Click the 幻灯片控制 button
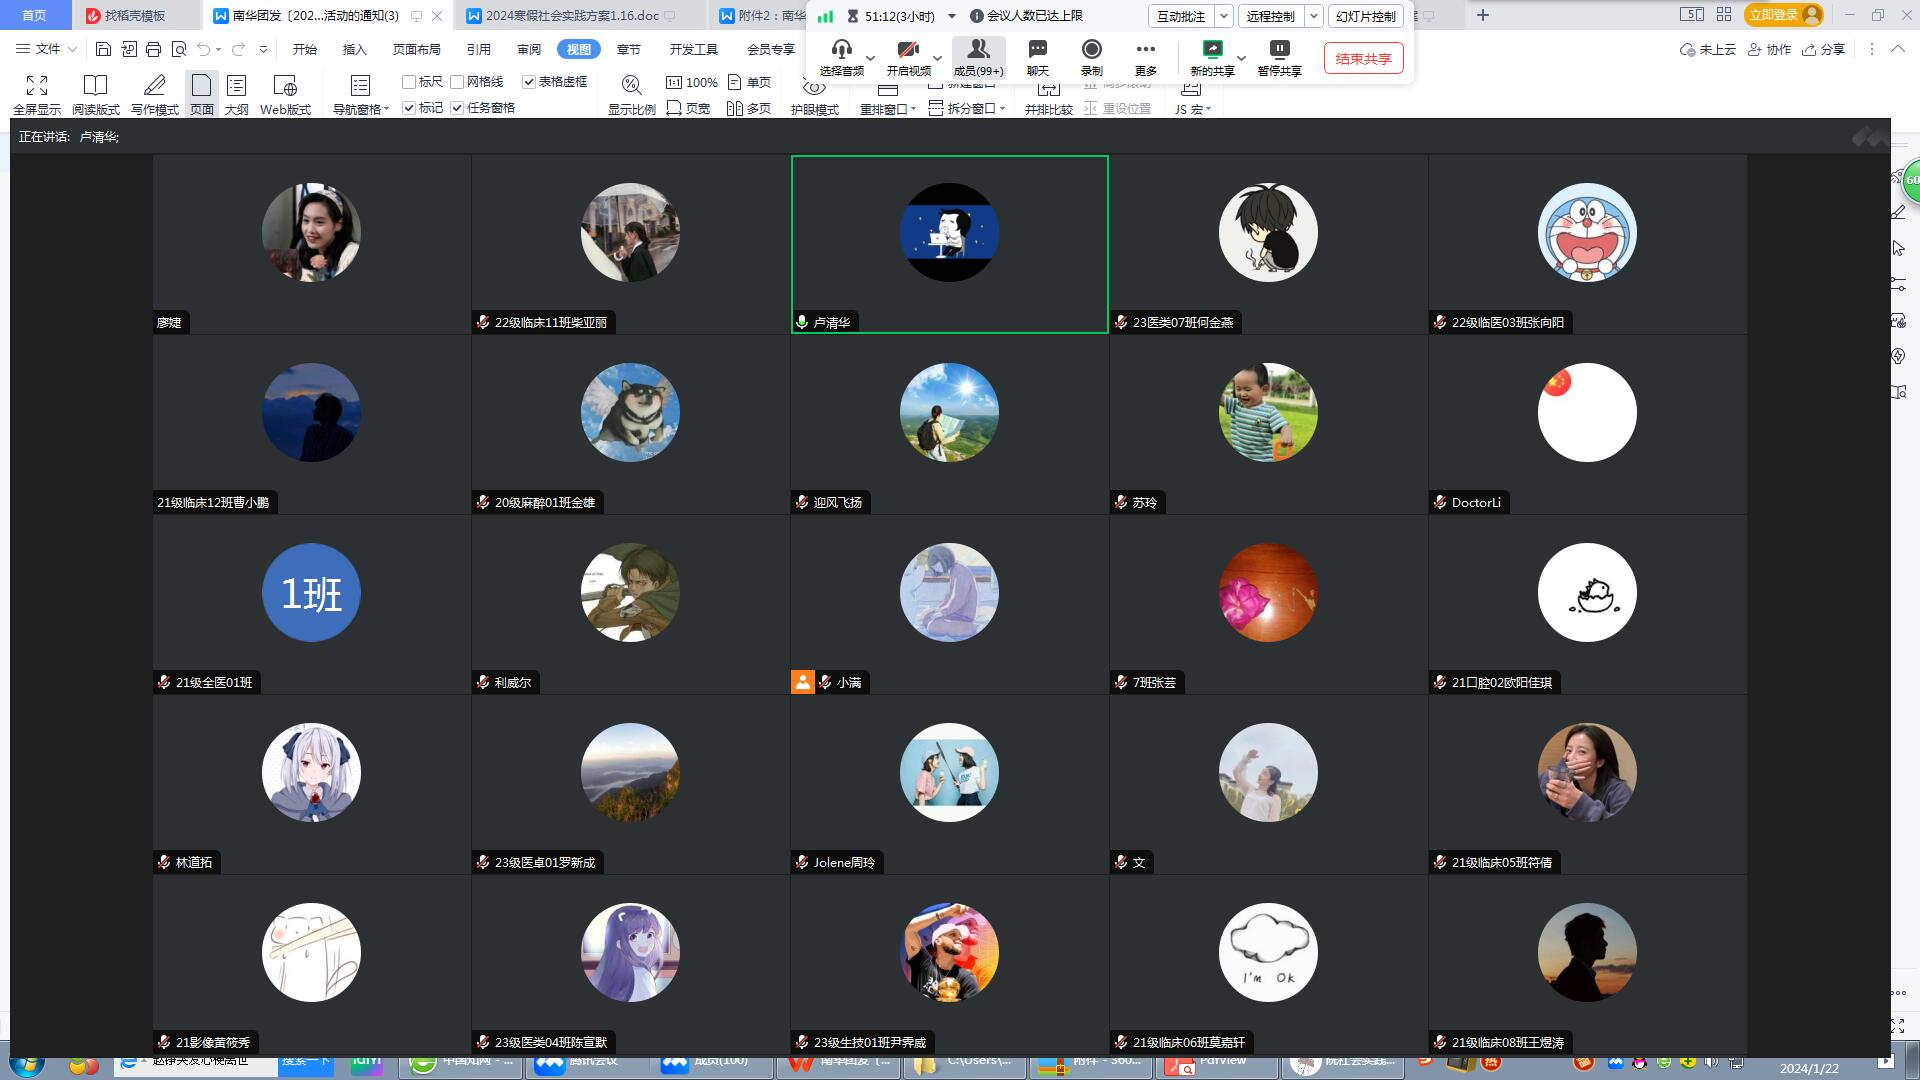 click(1365, 16)
